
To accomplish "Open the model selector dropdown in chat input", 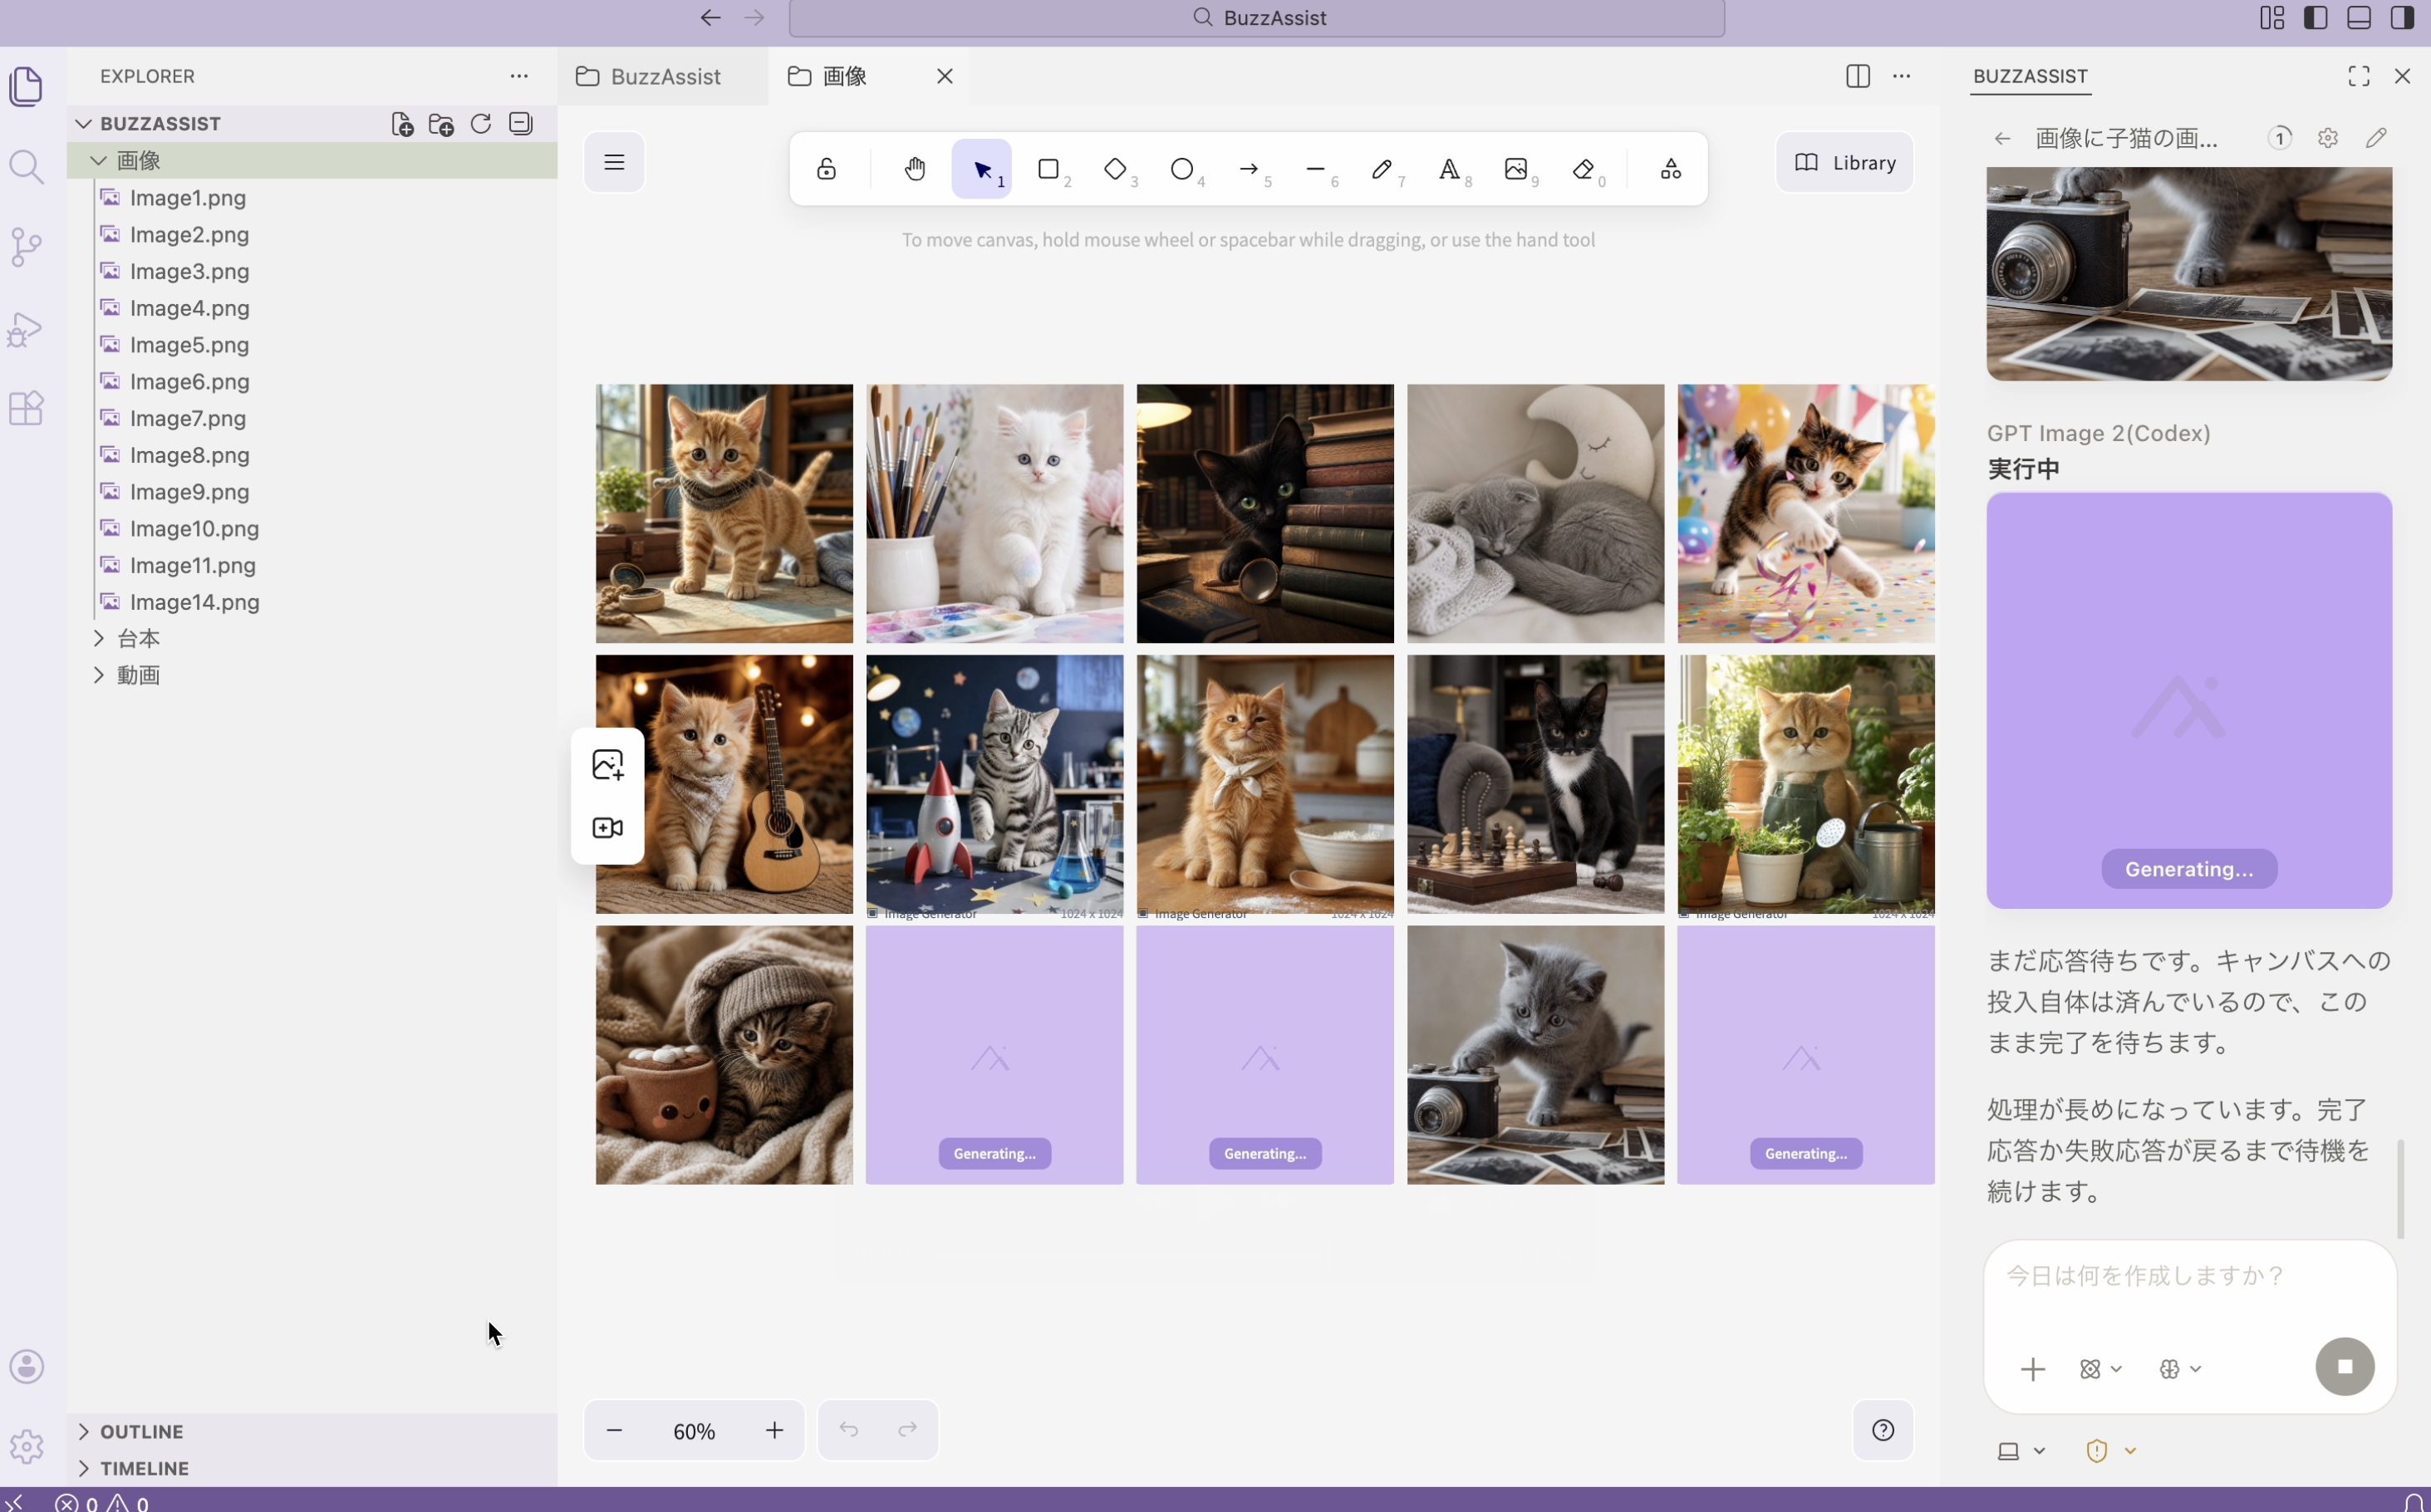I will point(2100,1369).
